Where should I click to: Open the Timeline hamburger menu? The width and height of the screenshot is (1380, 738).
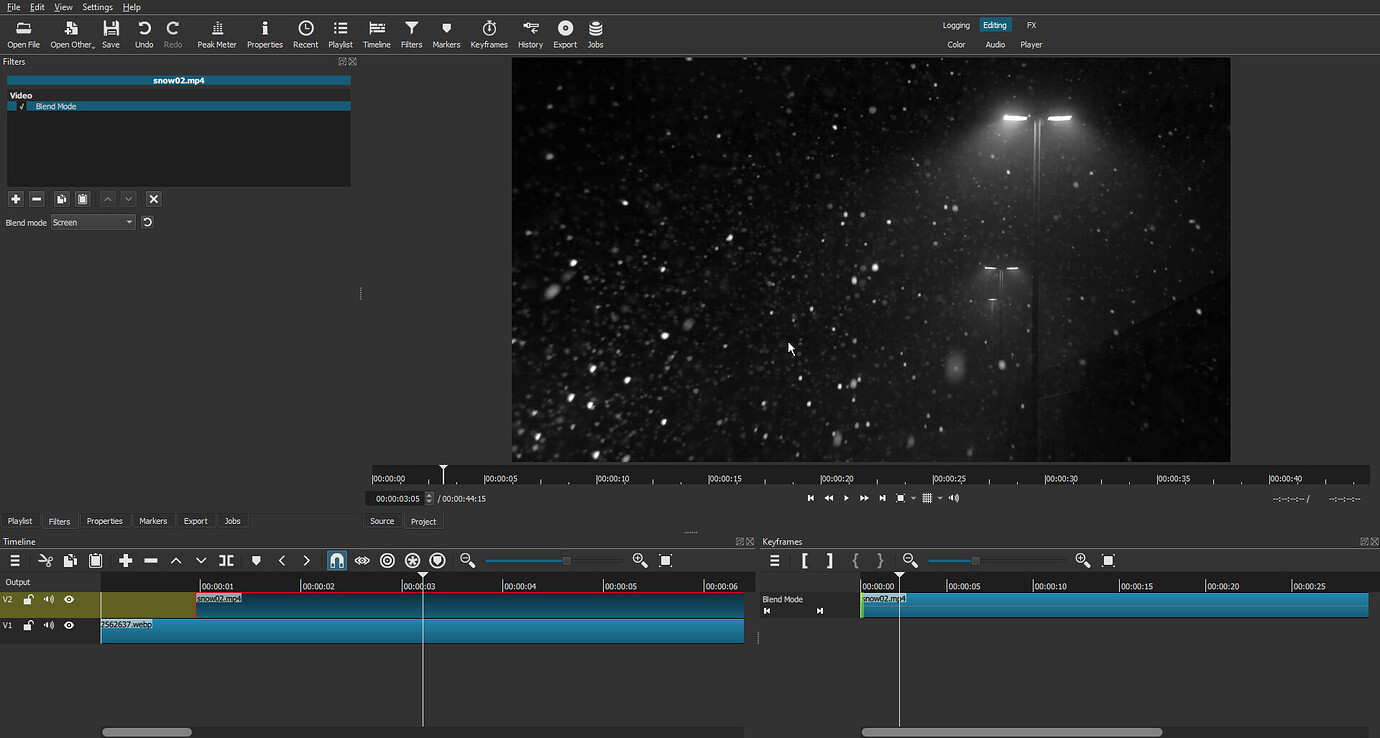[15, 560]
